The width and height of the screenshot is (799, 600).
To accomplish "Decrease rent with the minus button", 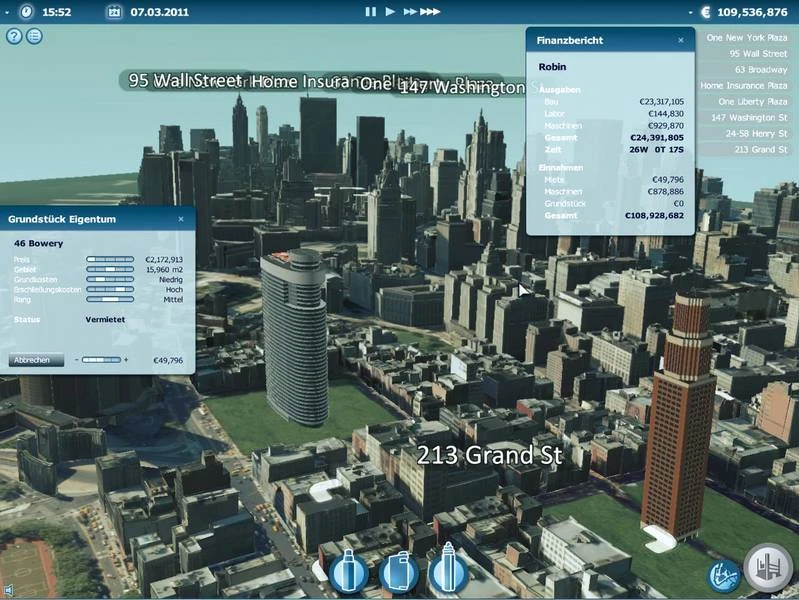I will coord(76,360).
